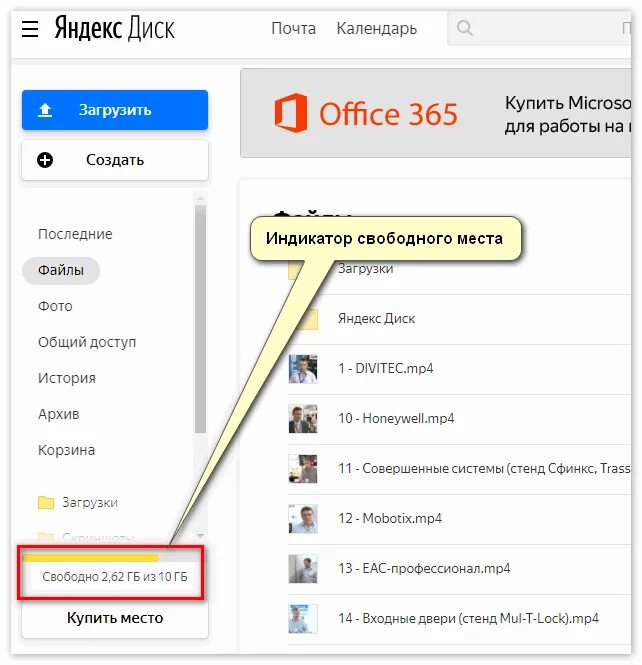The image size is (642, 665).
Task: Click the Загрузки folder icon in sidebar
Action: (x=46, y=502)
